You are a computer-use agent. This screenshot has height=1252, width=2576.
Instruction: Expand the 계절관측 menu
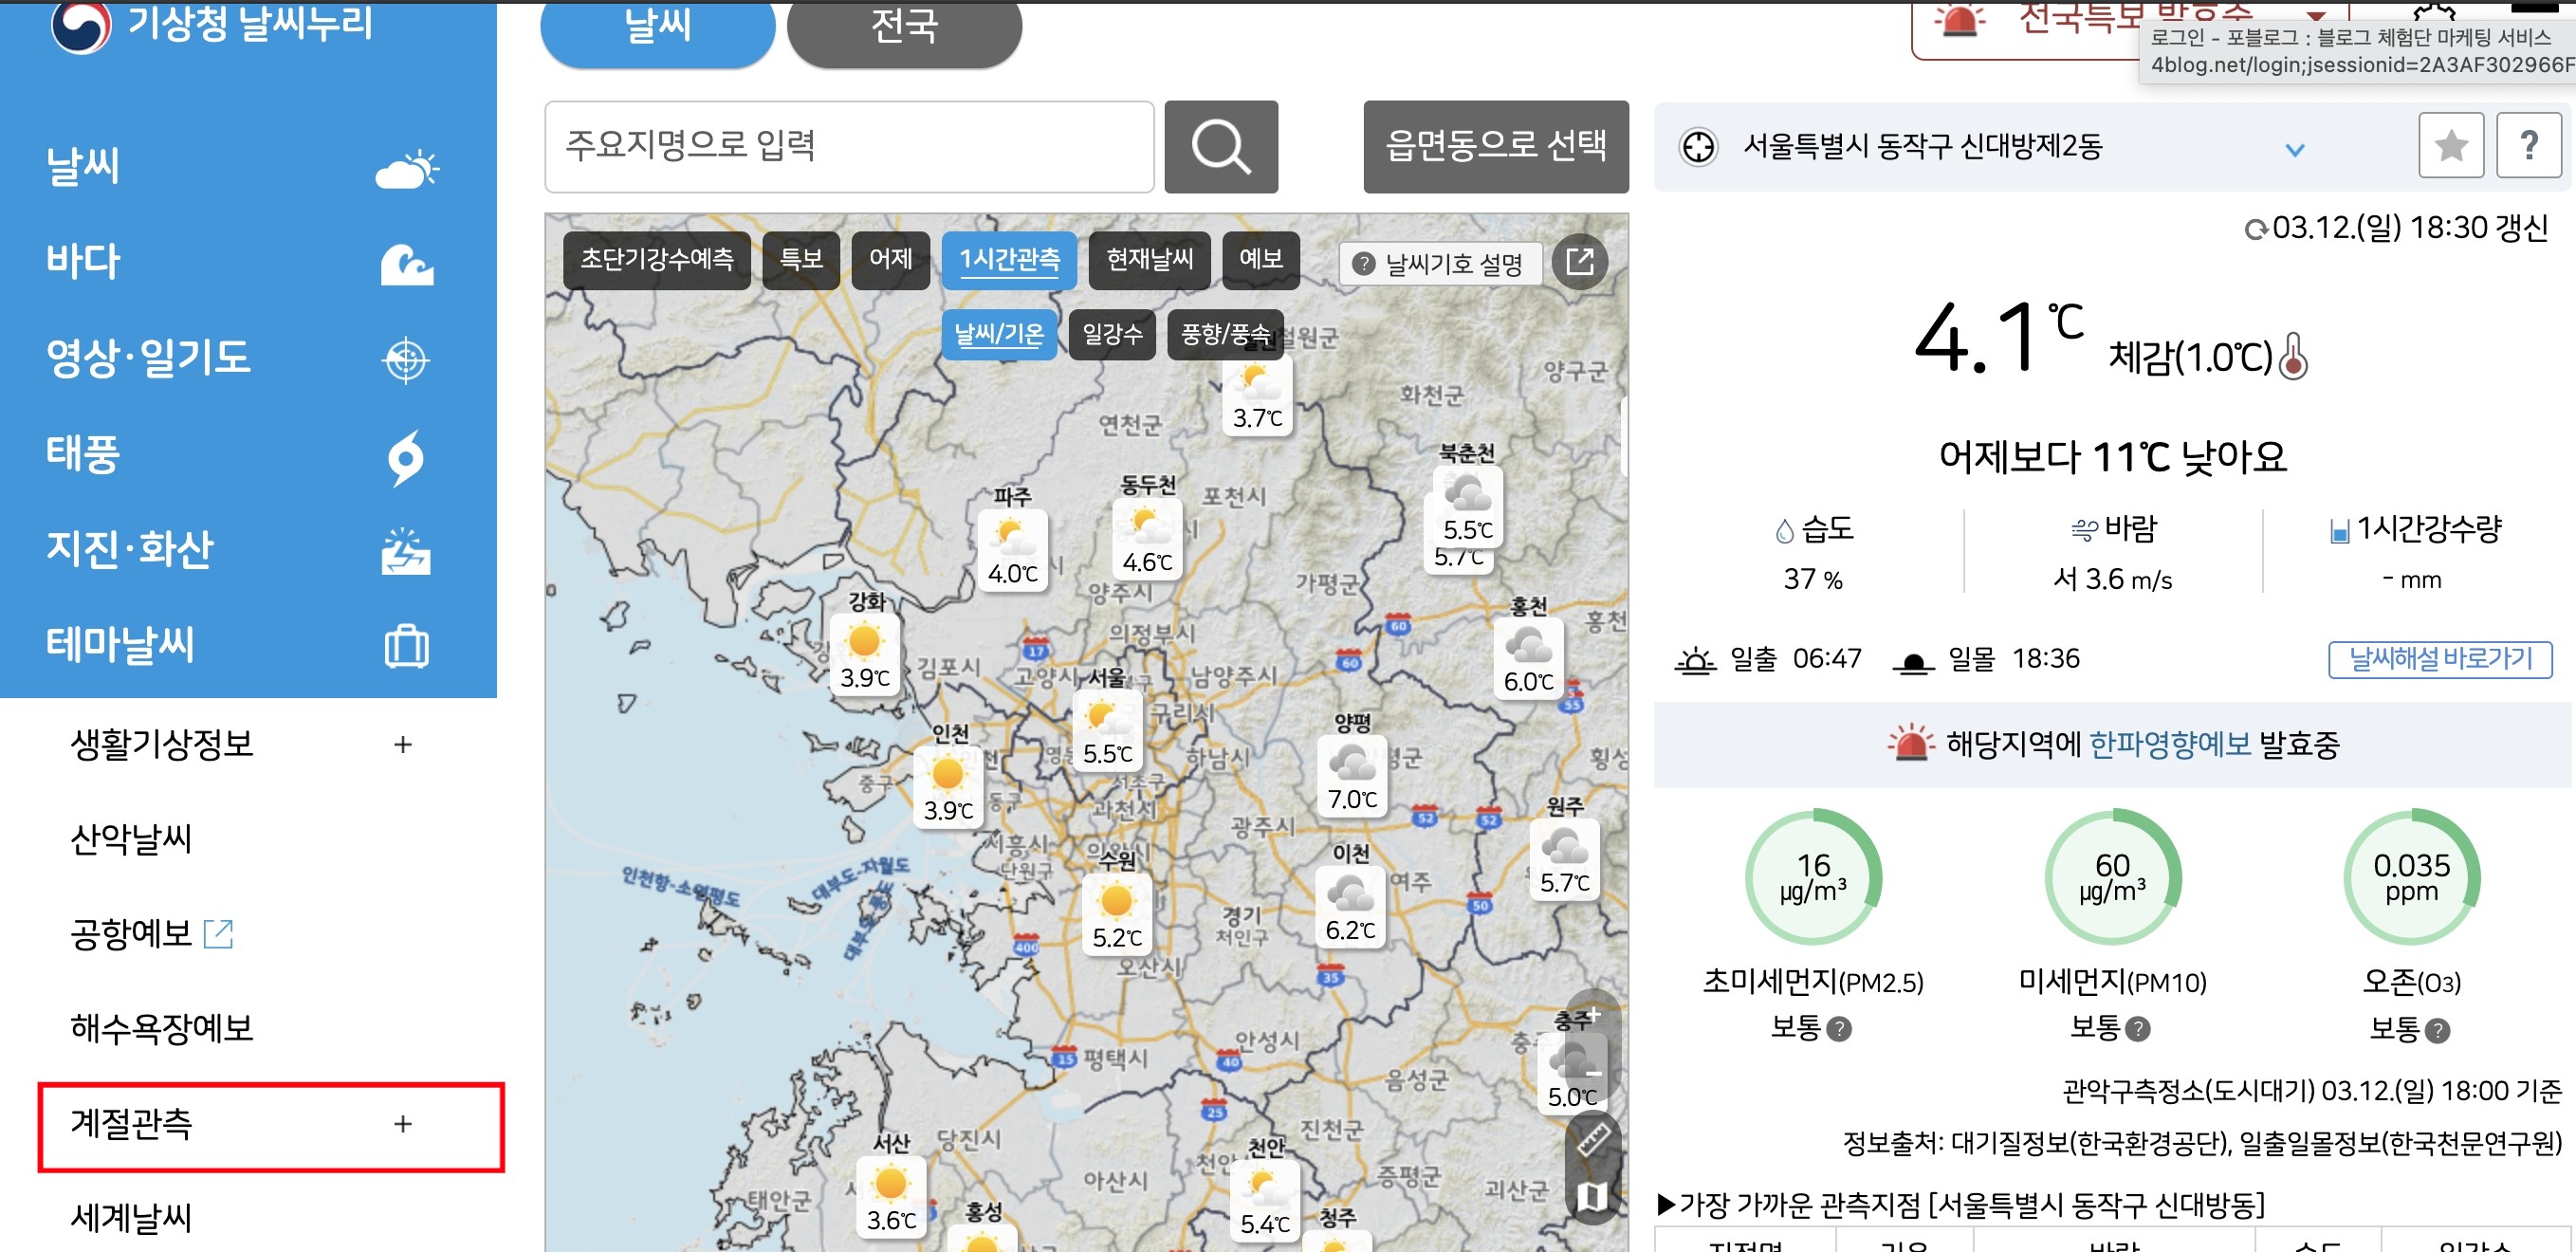click(402, 1124)
